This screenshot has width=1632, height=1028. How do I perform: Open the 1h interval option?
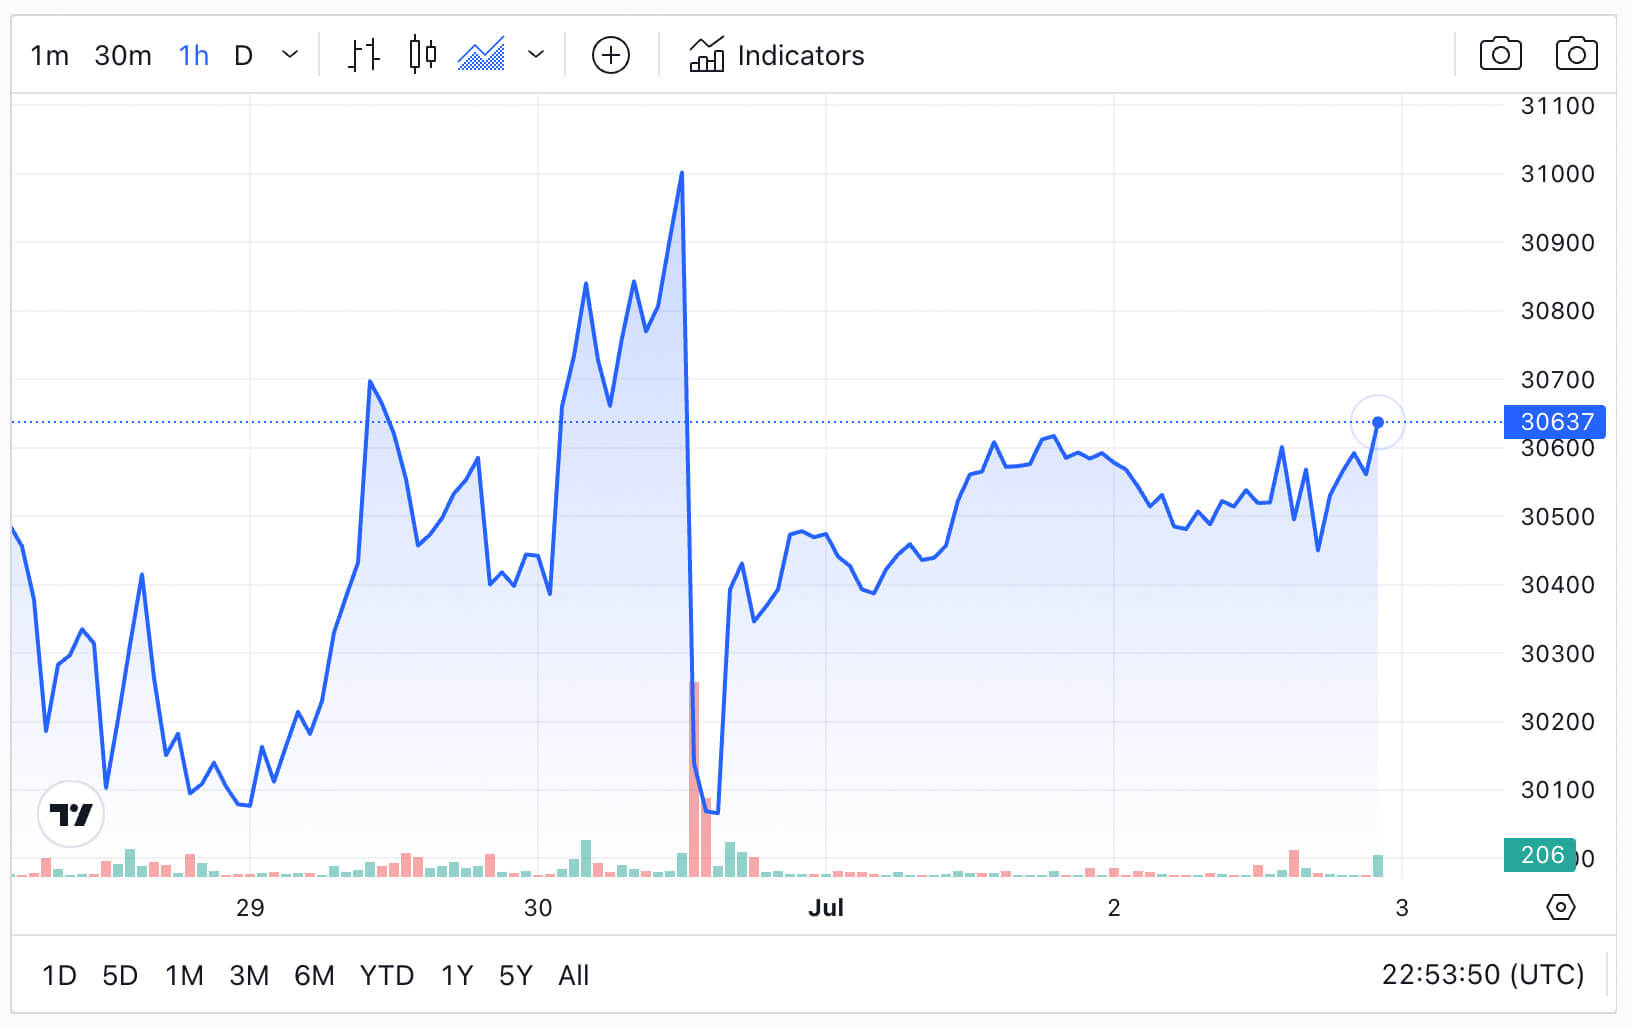(192, 55)
